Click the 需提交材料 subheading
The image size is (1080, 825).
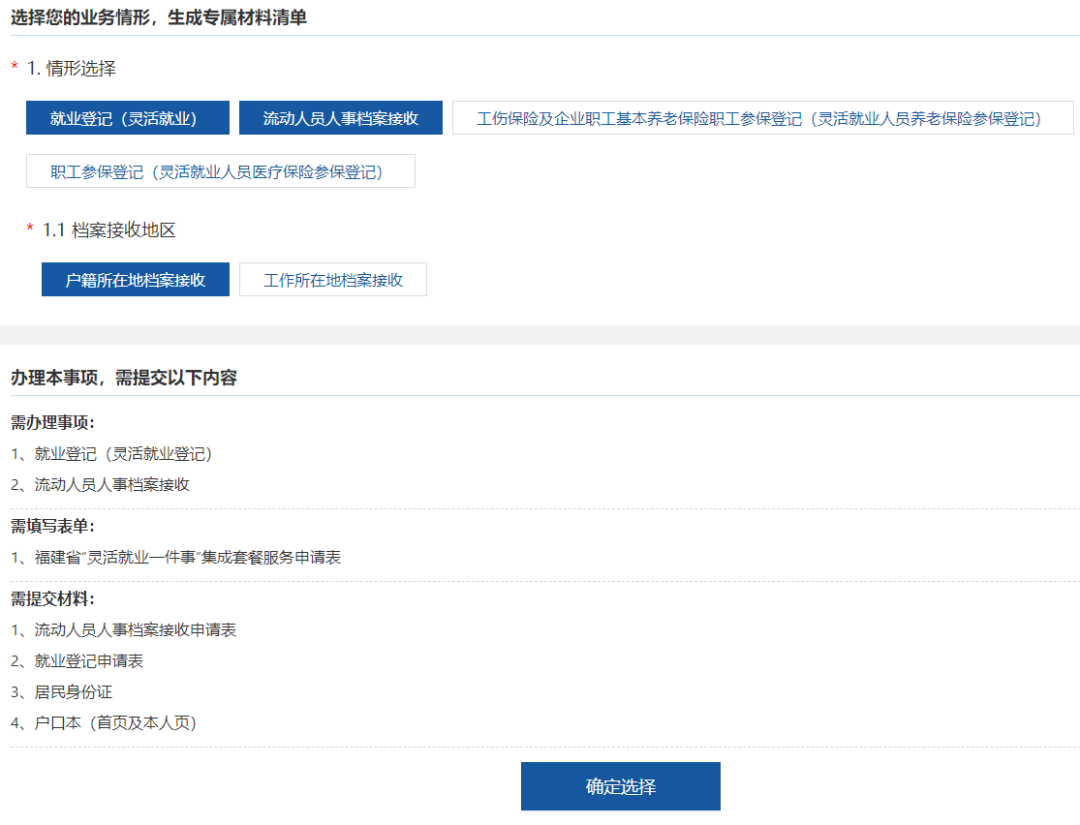coord(52,598)
